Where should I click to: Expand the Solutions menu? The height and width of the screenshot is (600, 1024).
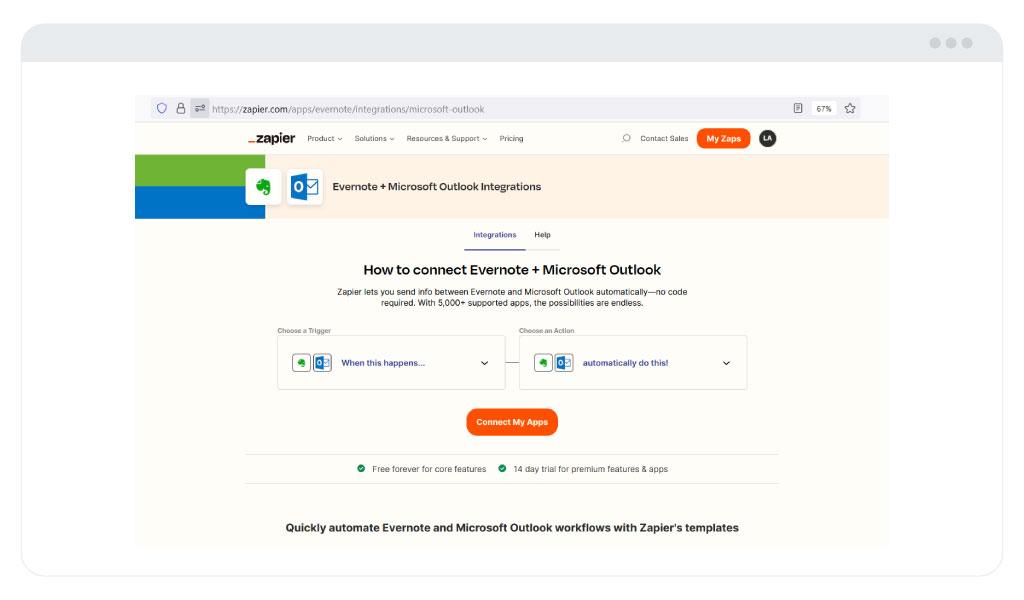[374, 138]
